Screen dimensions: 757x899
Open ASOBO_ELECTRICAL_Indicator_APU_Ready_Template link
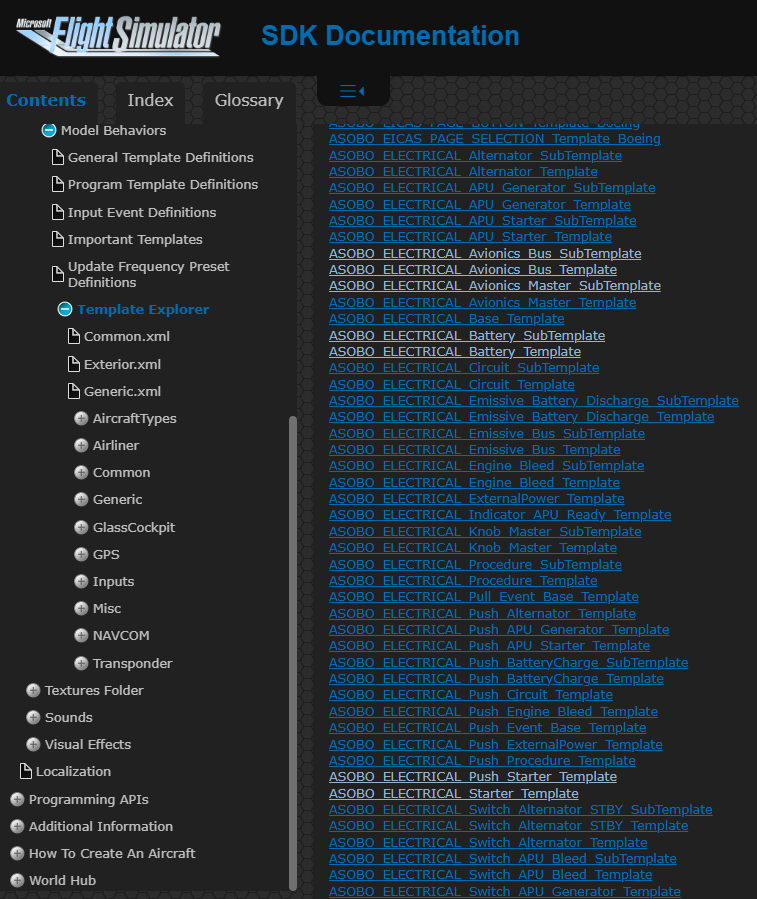point(500,514)
